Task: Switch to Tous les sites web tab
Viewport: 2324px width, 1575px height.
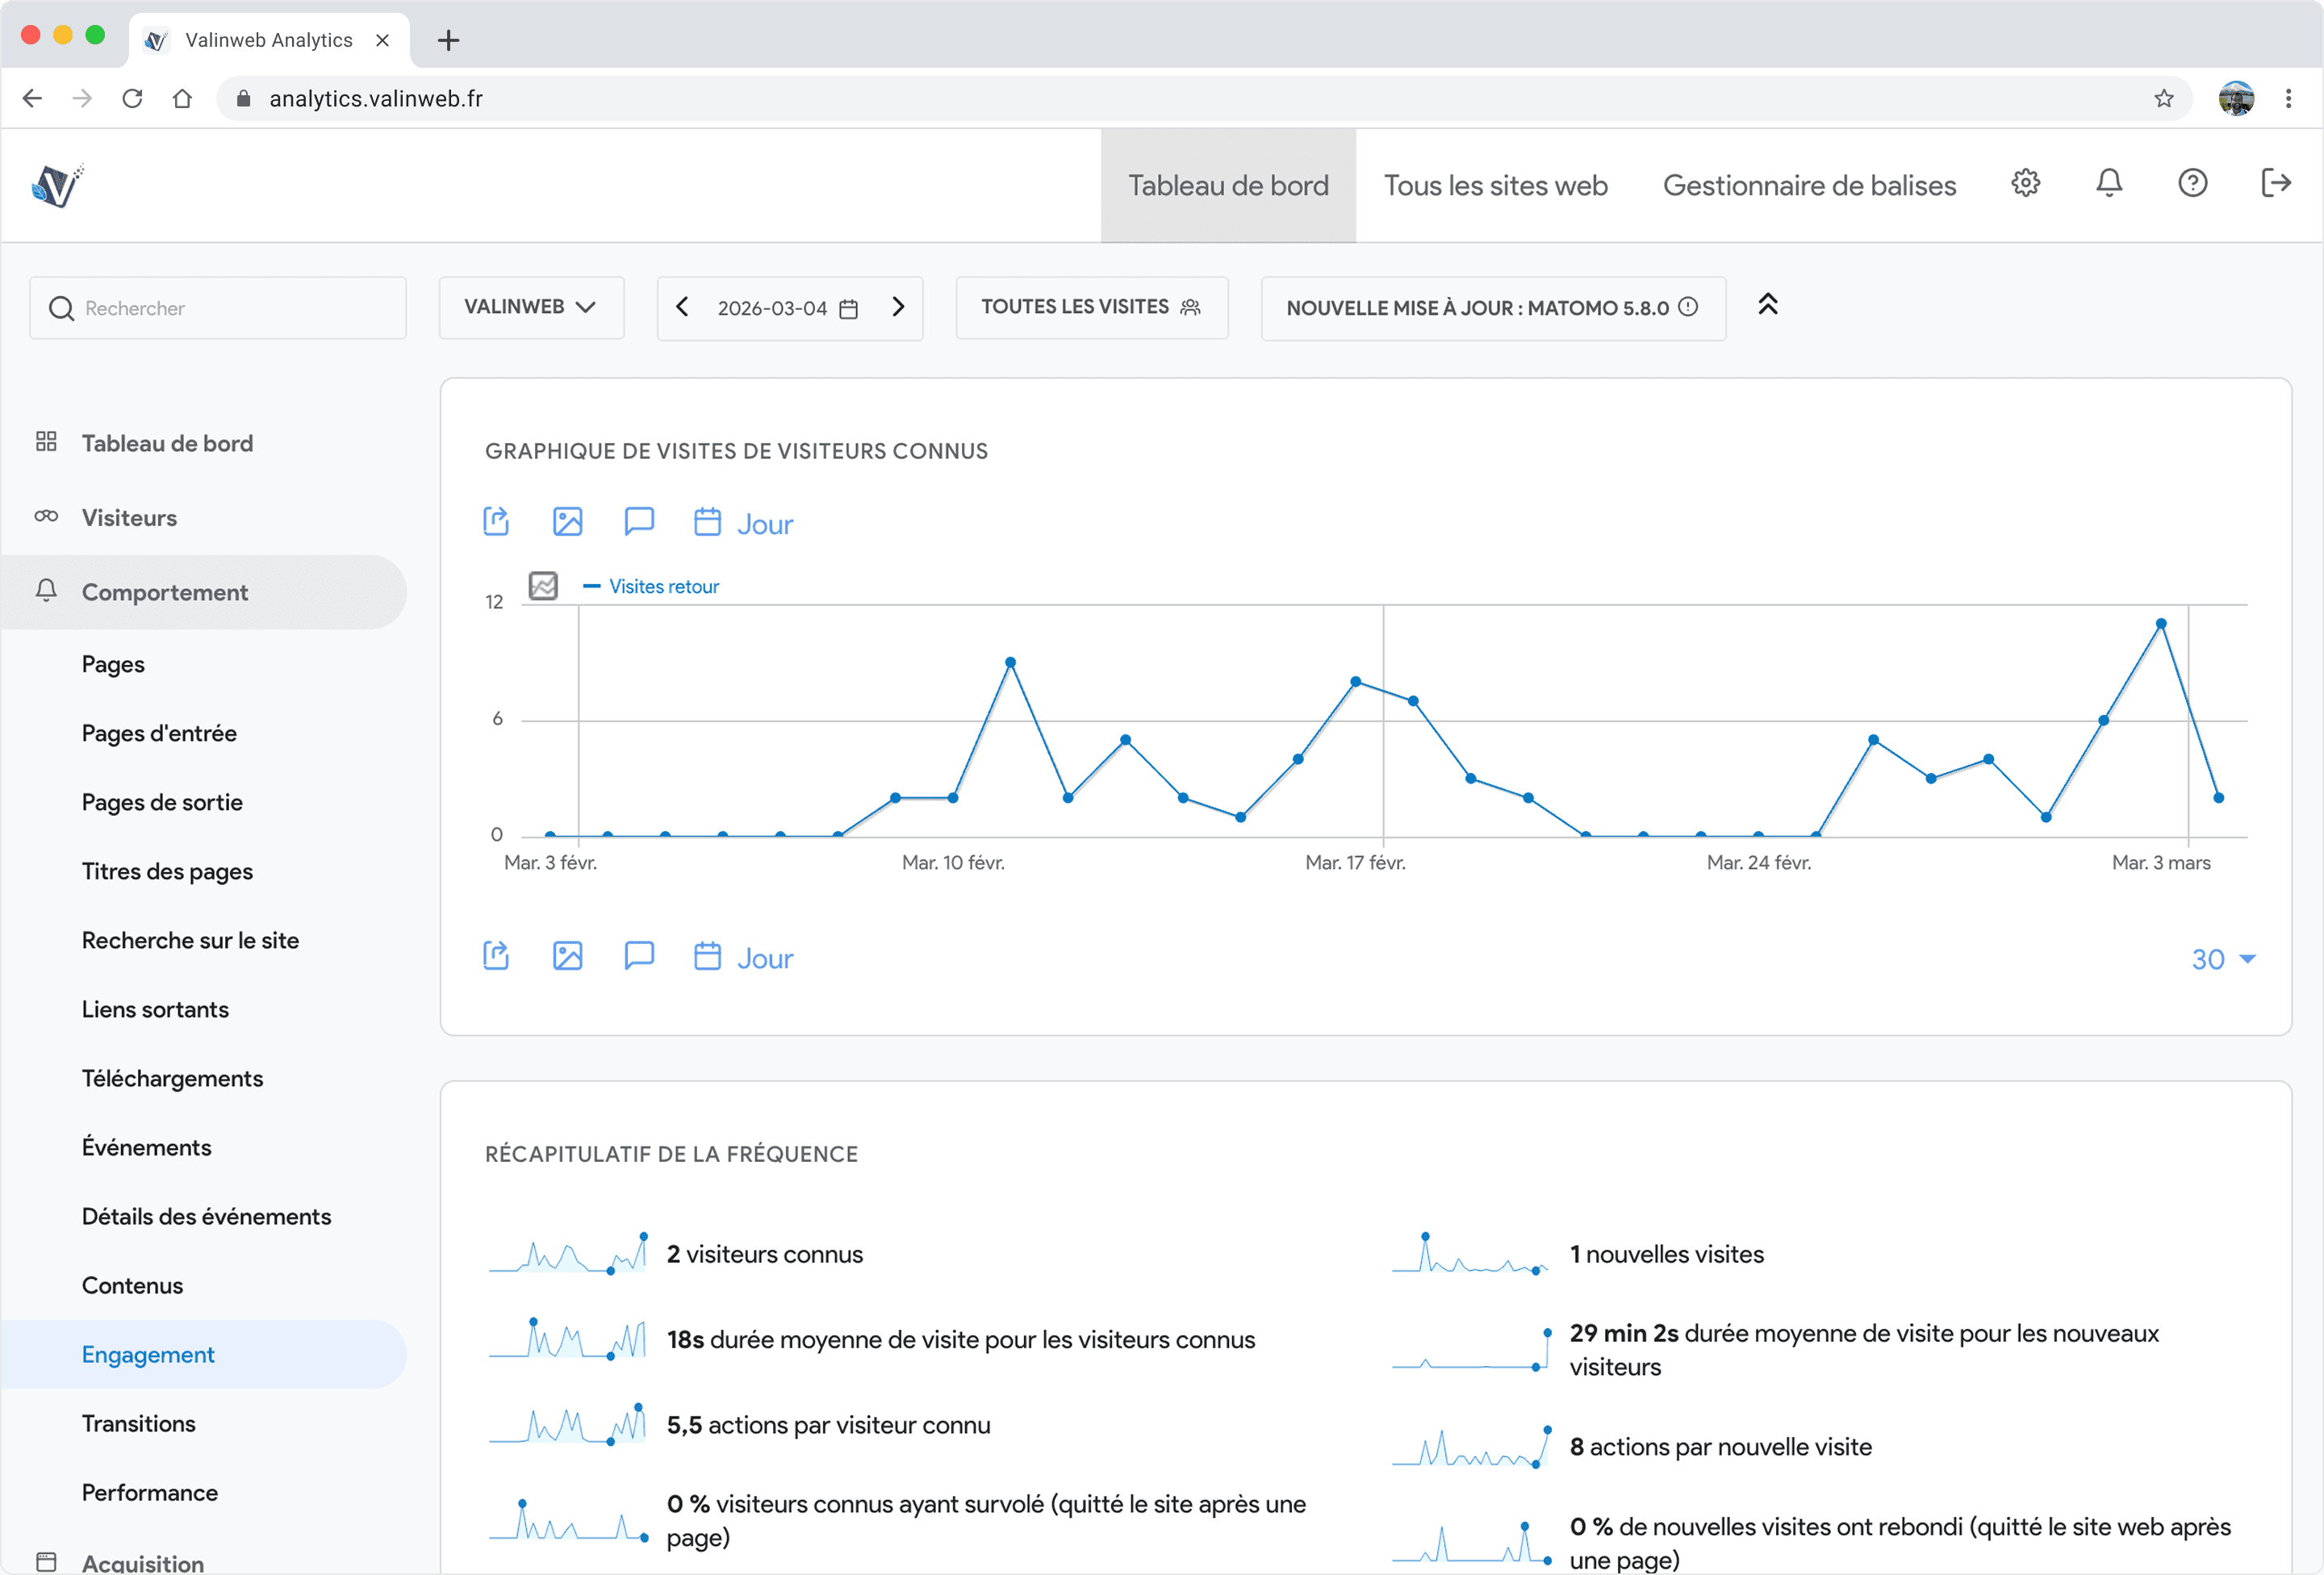Action: (x=1495, y=186)
